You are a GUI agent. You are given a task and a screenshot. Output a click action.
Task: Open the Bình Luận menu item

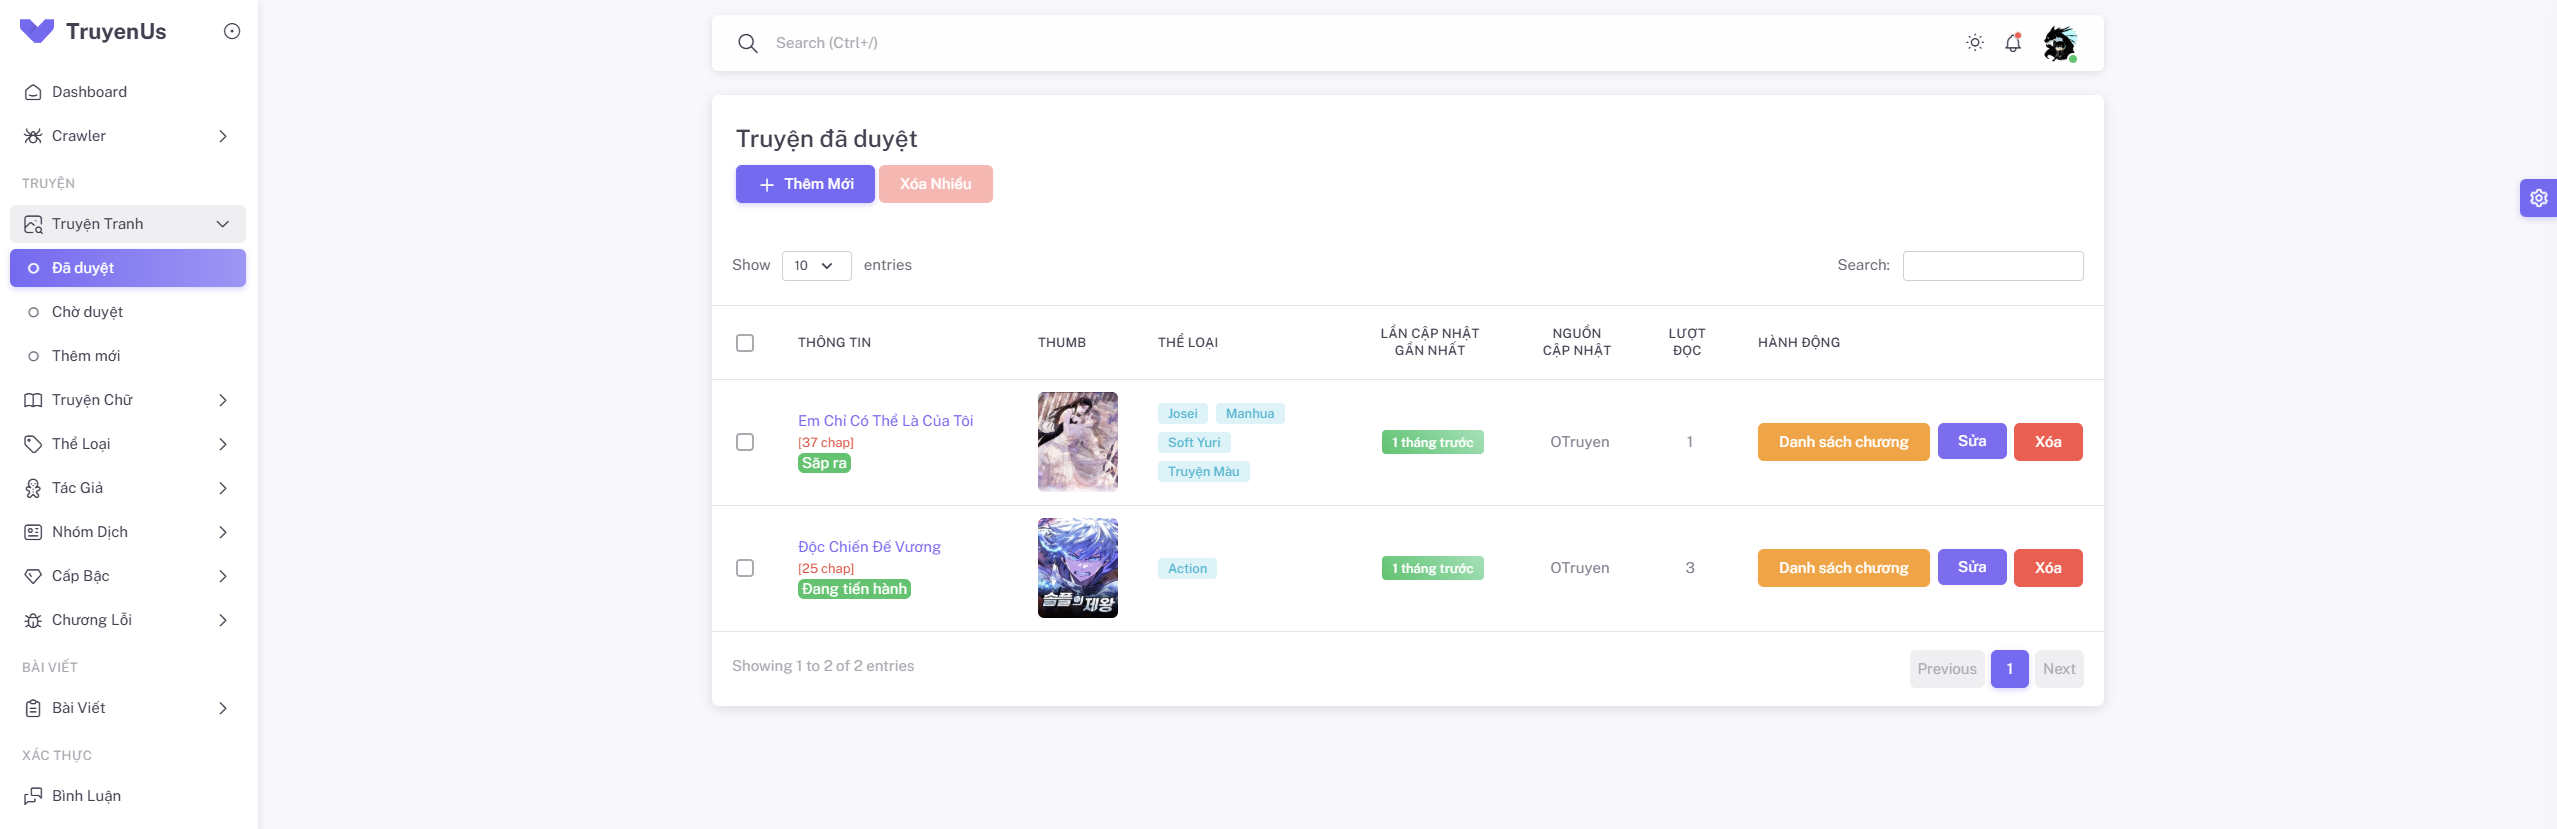pyautogui.click(x=86, y=796)
